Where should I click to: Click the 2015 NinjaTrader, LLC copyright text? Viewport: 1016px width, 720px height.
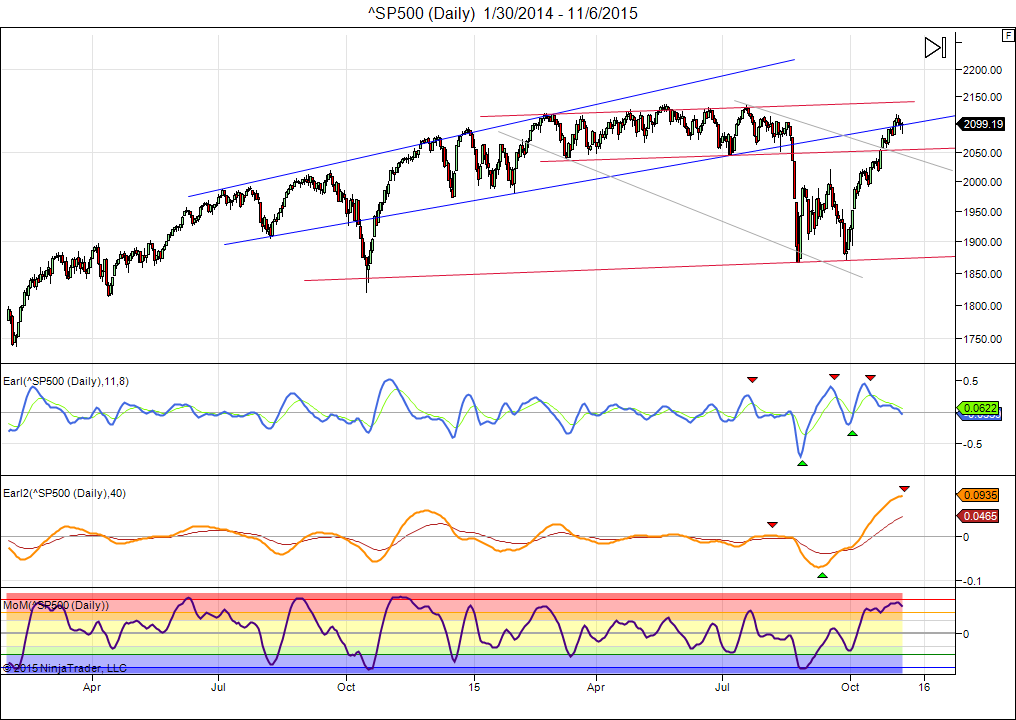coord(65,667)
